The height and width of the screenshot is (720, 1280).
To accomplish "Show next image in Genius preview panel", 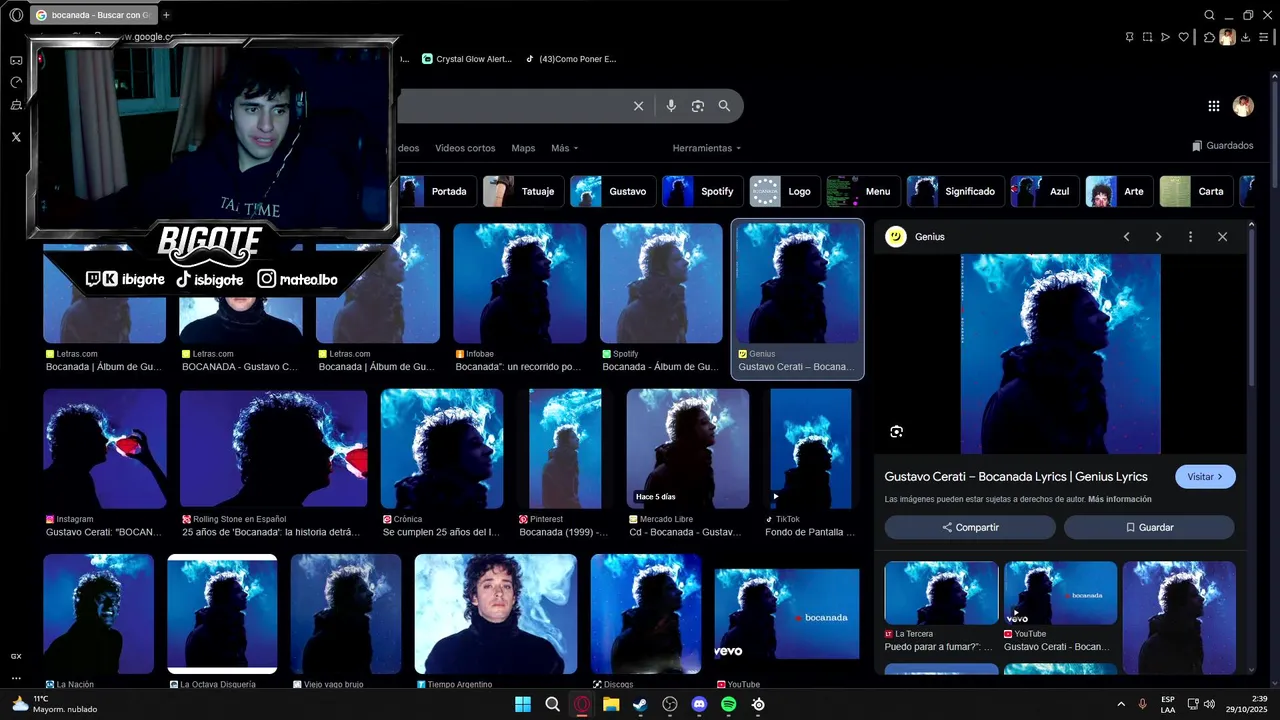I will tap(1158, 237).
